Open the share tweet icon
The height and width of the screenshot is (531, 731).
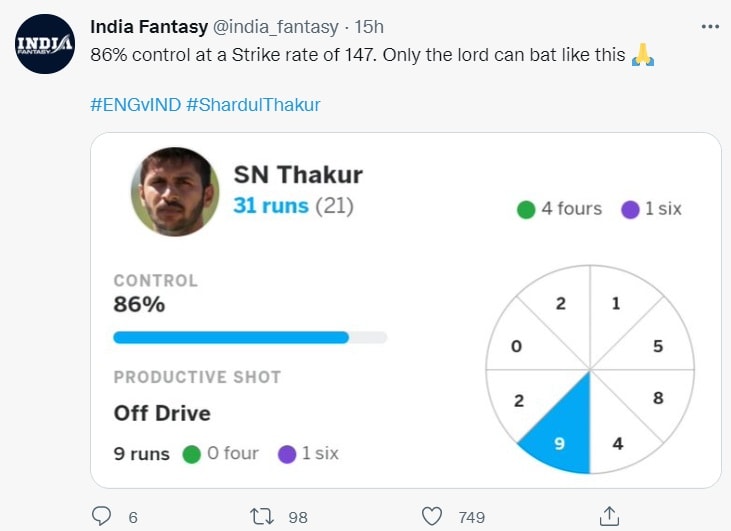coord(608,516)
